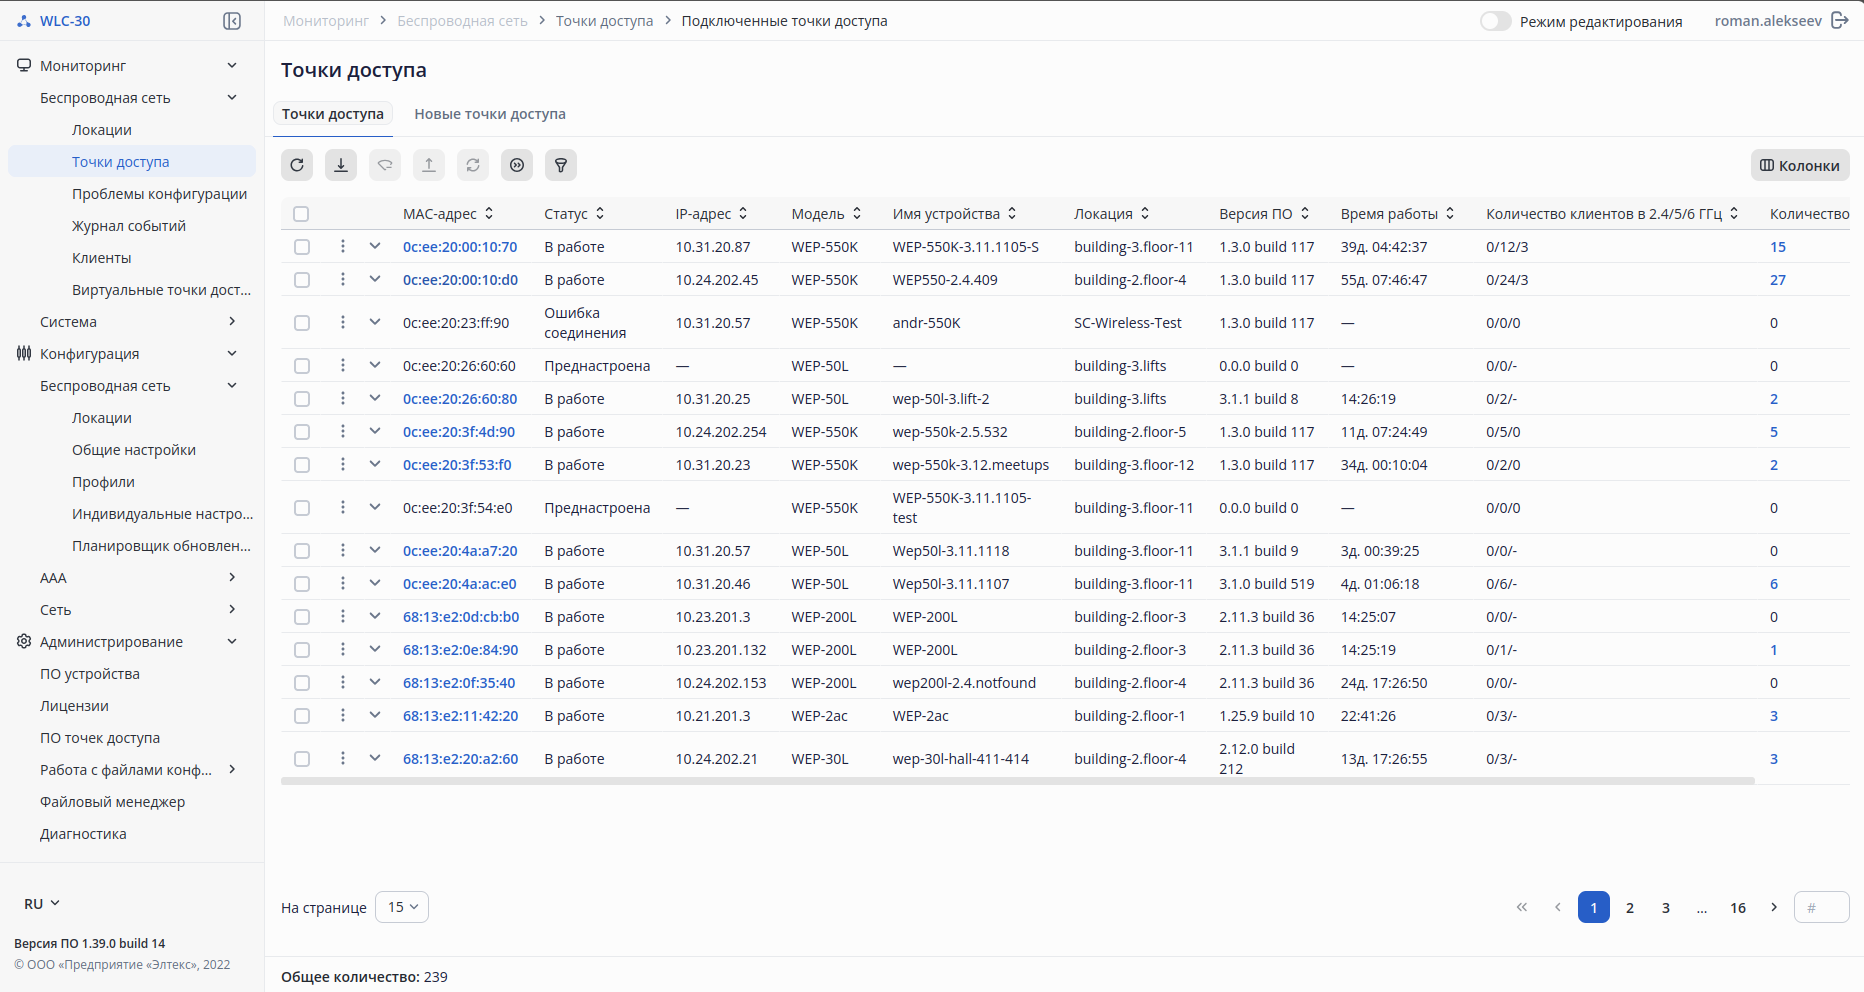The width and height of the screenshot is (1864, 992).
Task: Refresh the access points table
Action: (x=297, y=165)
